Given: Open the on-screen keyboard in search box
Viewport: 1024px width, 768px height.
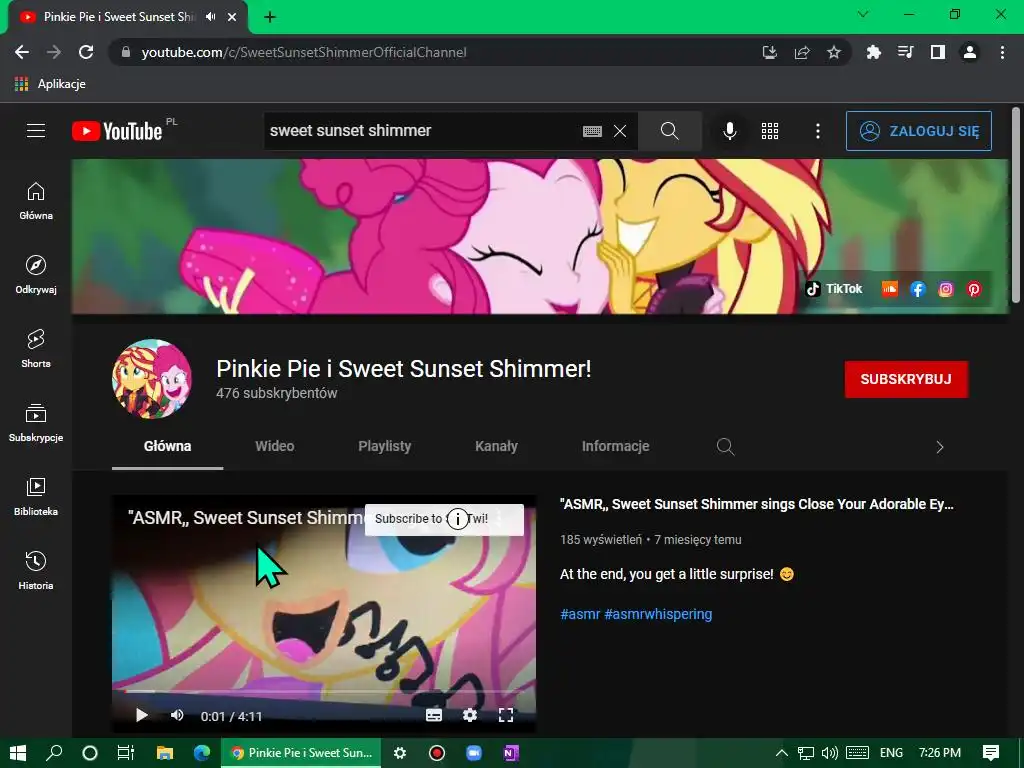Looking at the screenshot, I should pyautogui.click(x=592, y=131).
